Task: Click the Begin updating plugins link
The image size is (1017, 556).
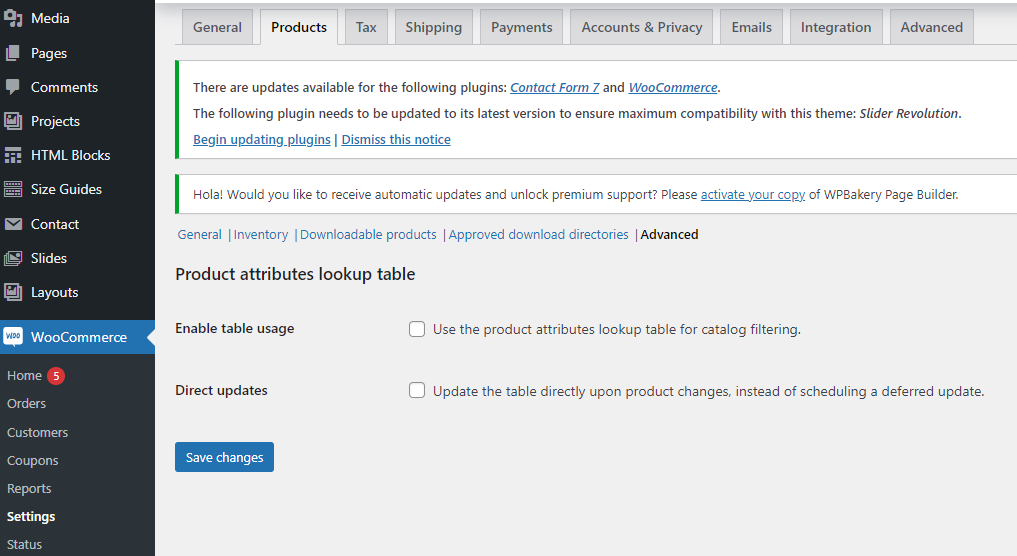Action: point(261,139)
